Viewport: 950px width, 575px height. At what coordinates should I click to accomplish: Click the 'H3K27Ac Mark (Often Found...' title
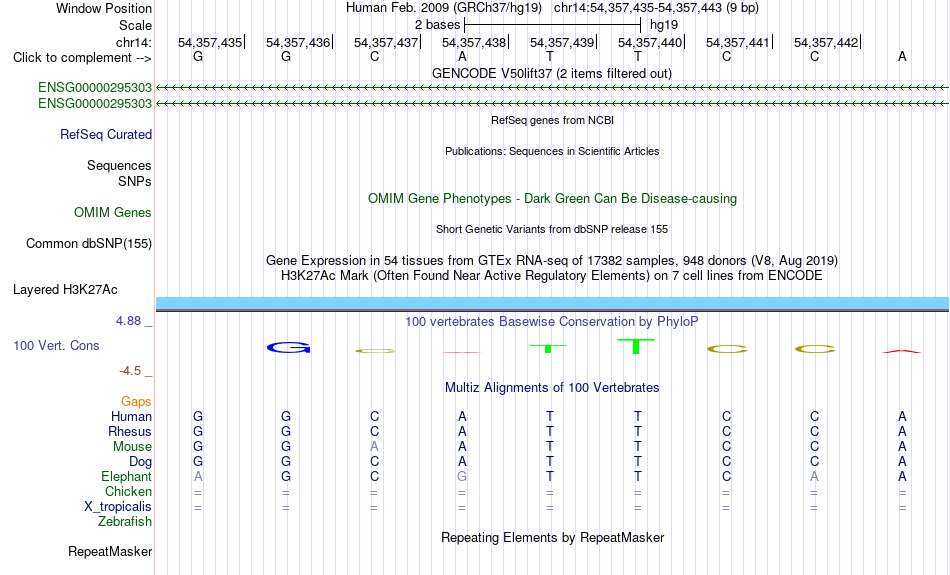(x=552, y=276)
